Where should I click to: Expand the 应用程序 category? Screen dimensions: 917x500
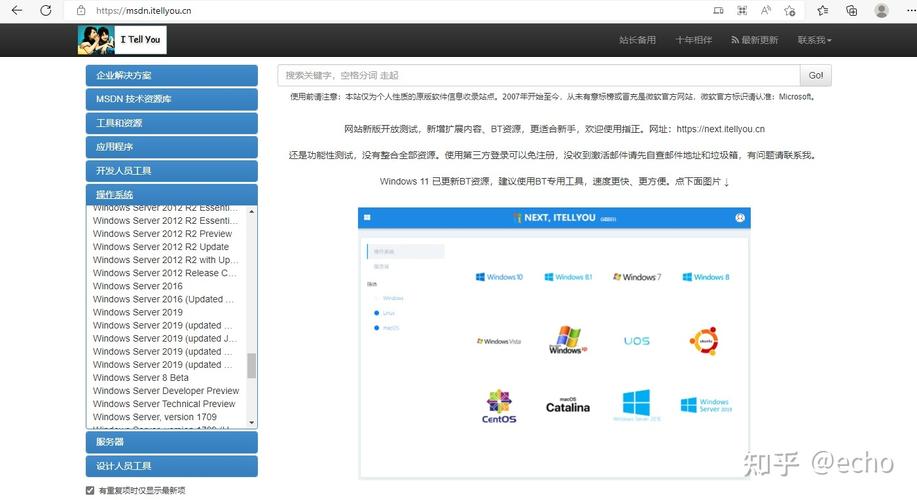(x=171, y=147)
